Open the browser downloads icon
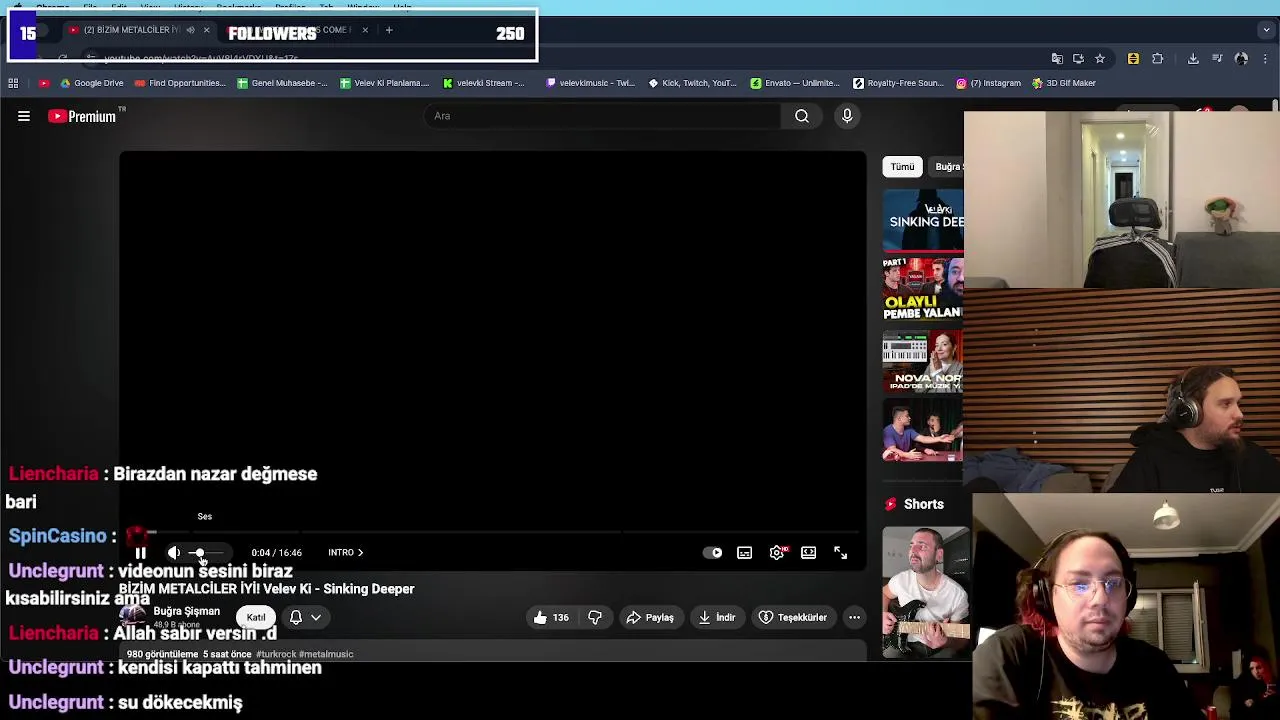The height and width of the screenshot is (720, 1280). 1193,59
